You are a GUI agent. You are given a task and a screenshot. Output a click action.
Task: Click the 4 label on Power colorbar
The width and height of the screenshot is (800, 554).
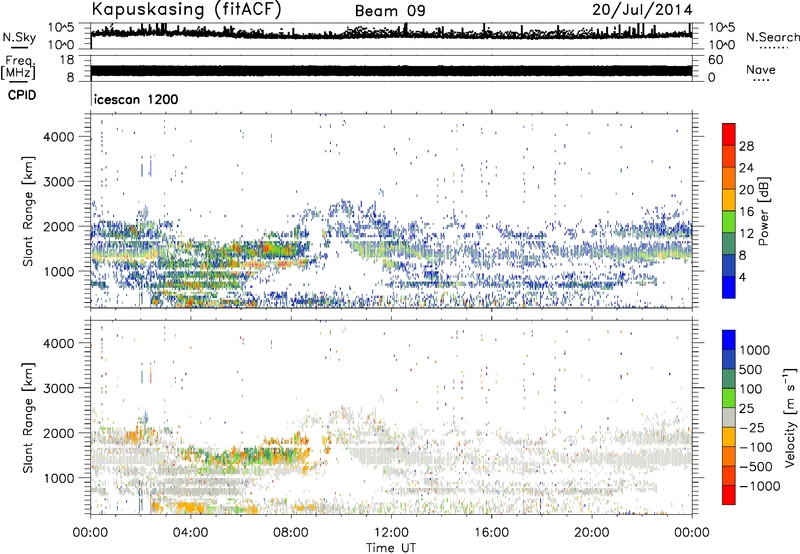743,277
